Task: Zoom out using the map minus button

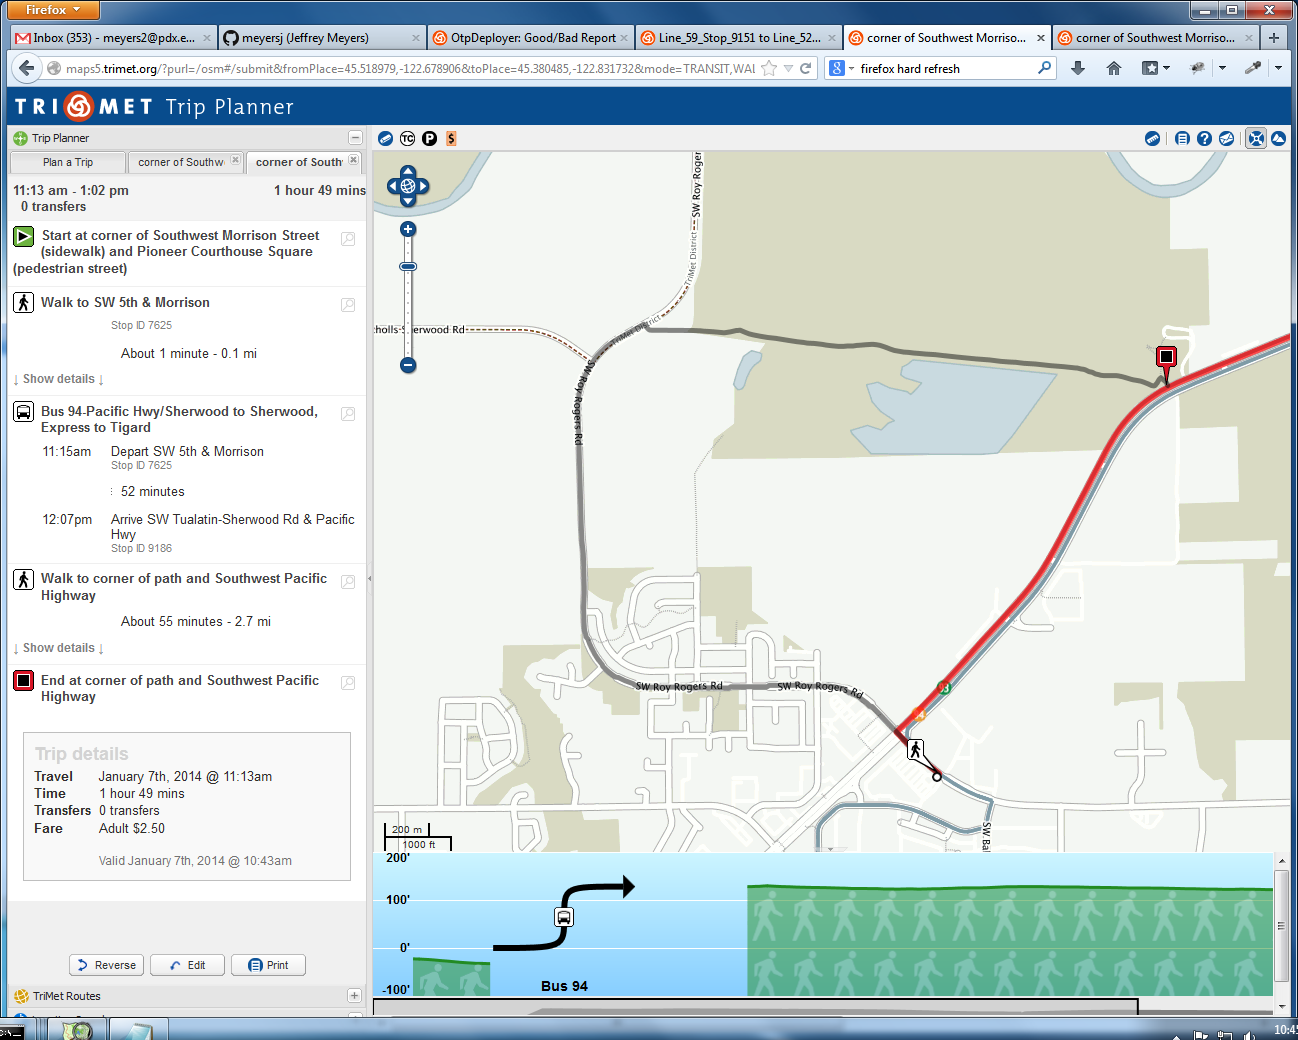Action: click(x=408, y=365)
